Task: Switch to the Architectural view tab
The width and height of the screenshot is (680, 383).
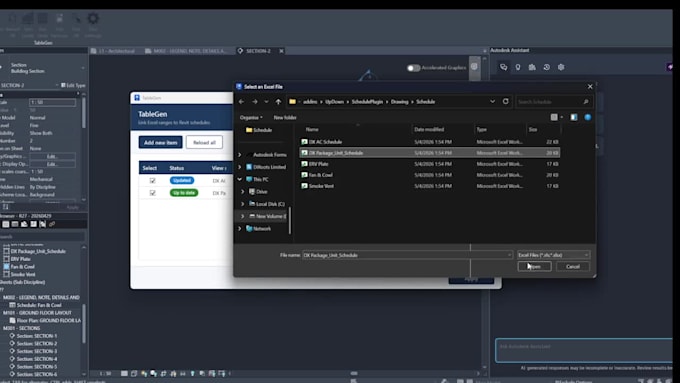Action: coord(113,51)
